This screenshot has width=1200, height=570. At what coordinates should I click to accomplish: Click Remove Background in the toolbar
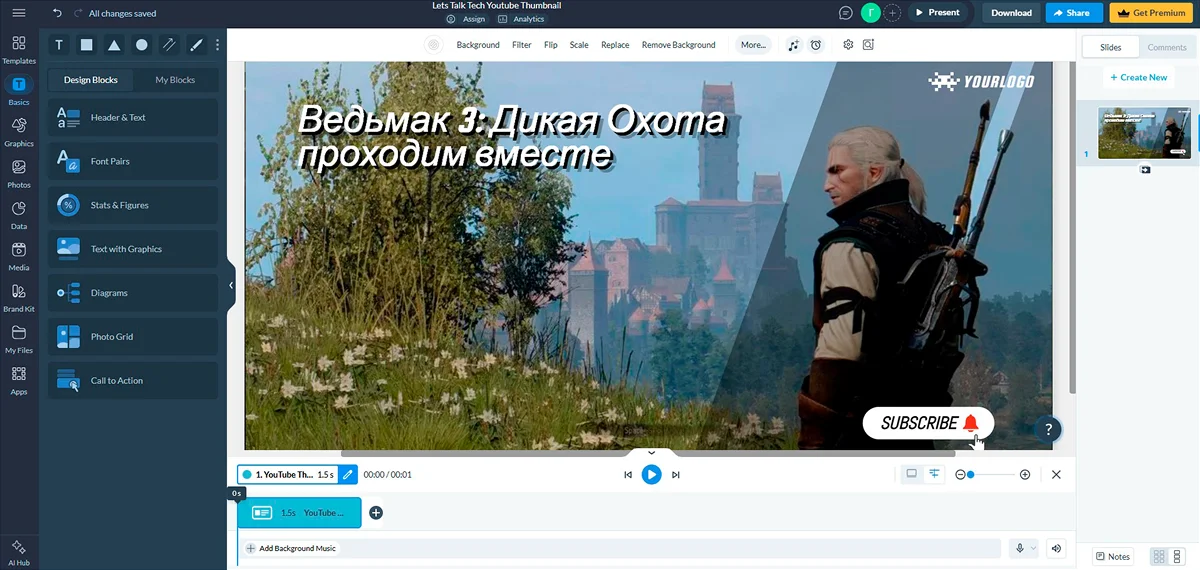(x=678, y=45)
